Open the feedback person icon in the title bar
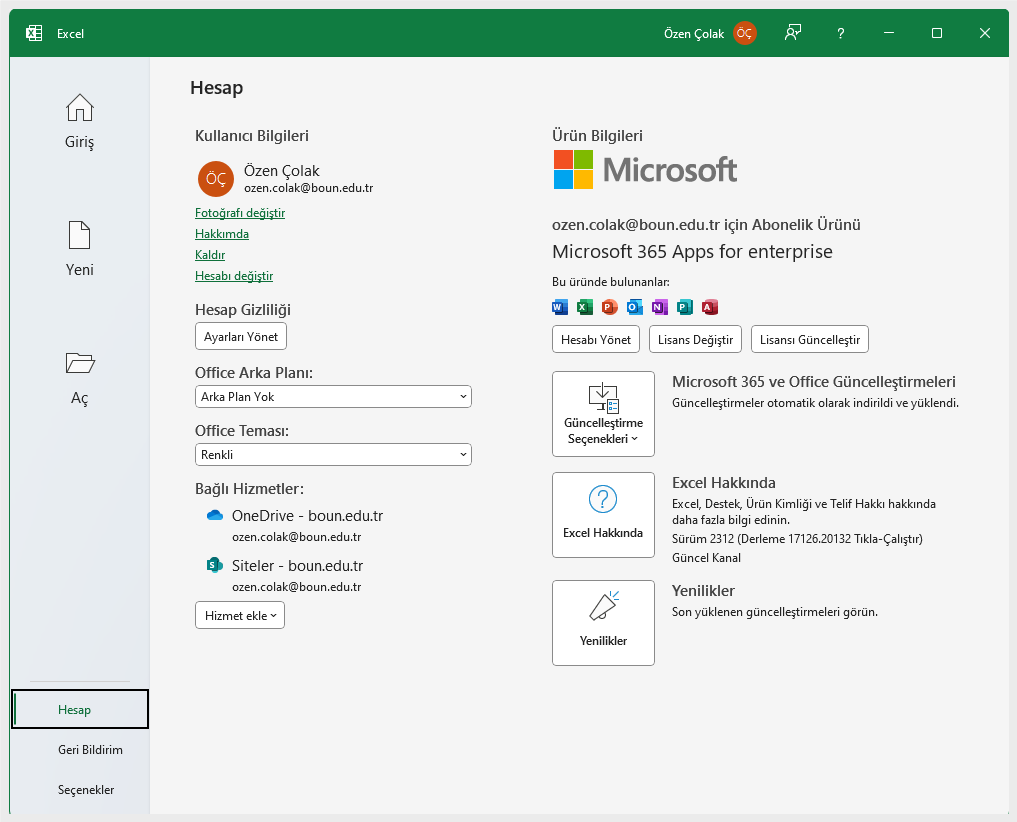Image resolution: width=1017 pixels, height=822 pixels. point(793,33)
